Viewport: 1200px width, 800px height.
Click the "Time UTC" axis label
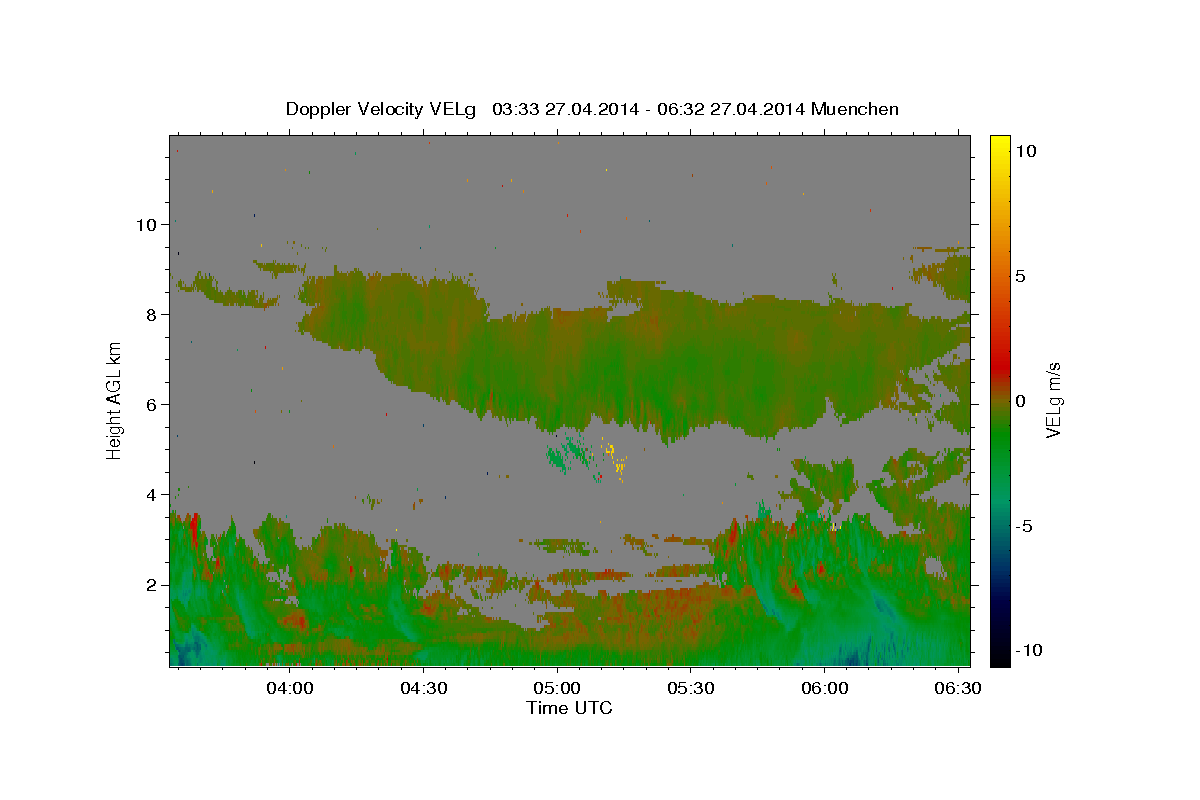pyautogui.click(x=569, y=708)
